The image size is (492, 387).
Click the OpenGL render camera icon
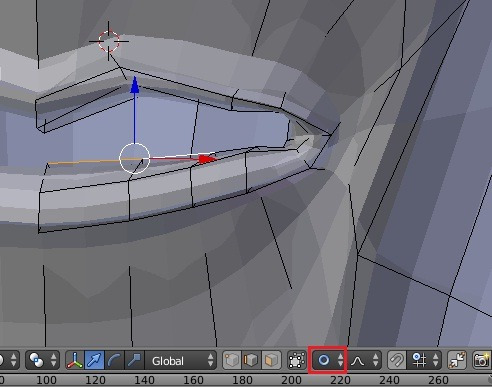click(481, 360)
